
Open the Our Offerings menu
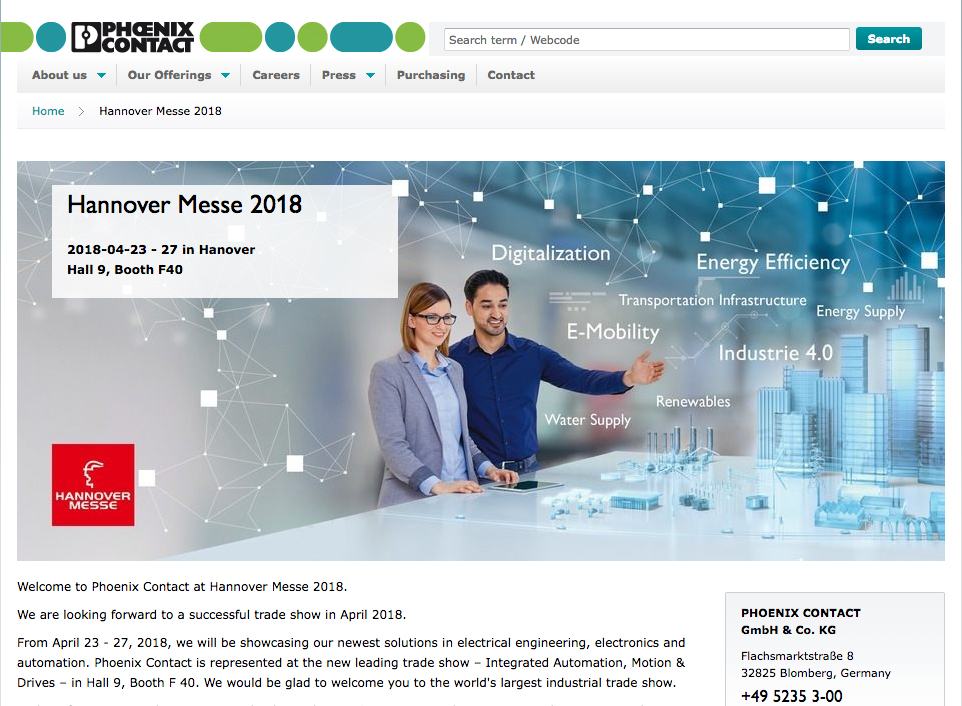point(169,75)
